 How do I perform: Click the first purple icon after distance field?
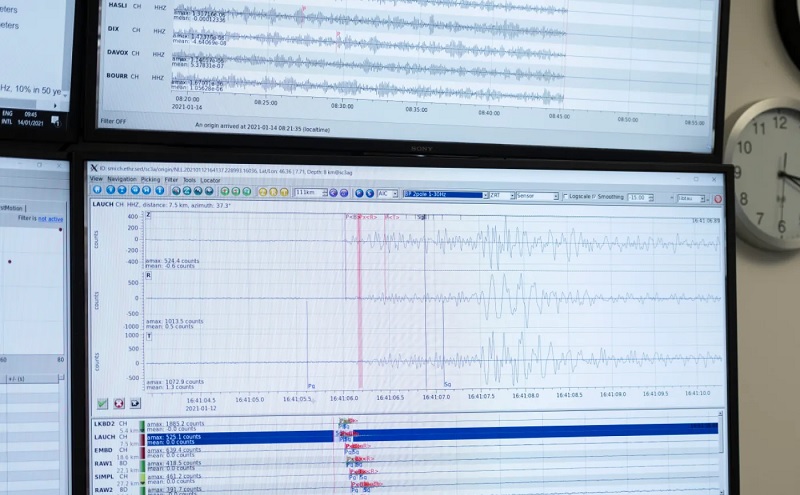coord(333,193)
